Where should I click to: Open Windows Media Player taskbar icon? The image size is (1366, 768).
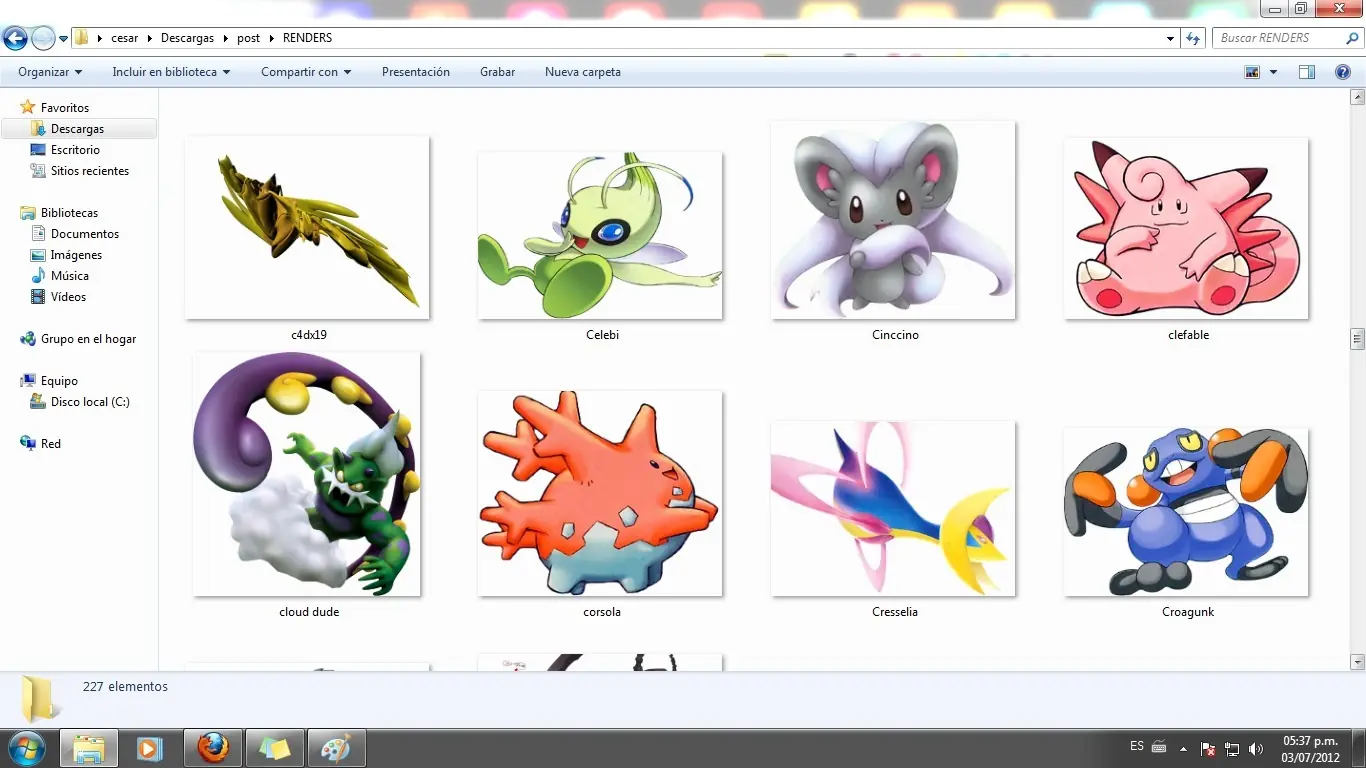pyautogui.click(x=150, y=747)
